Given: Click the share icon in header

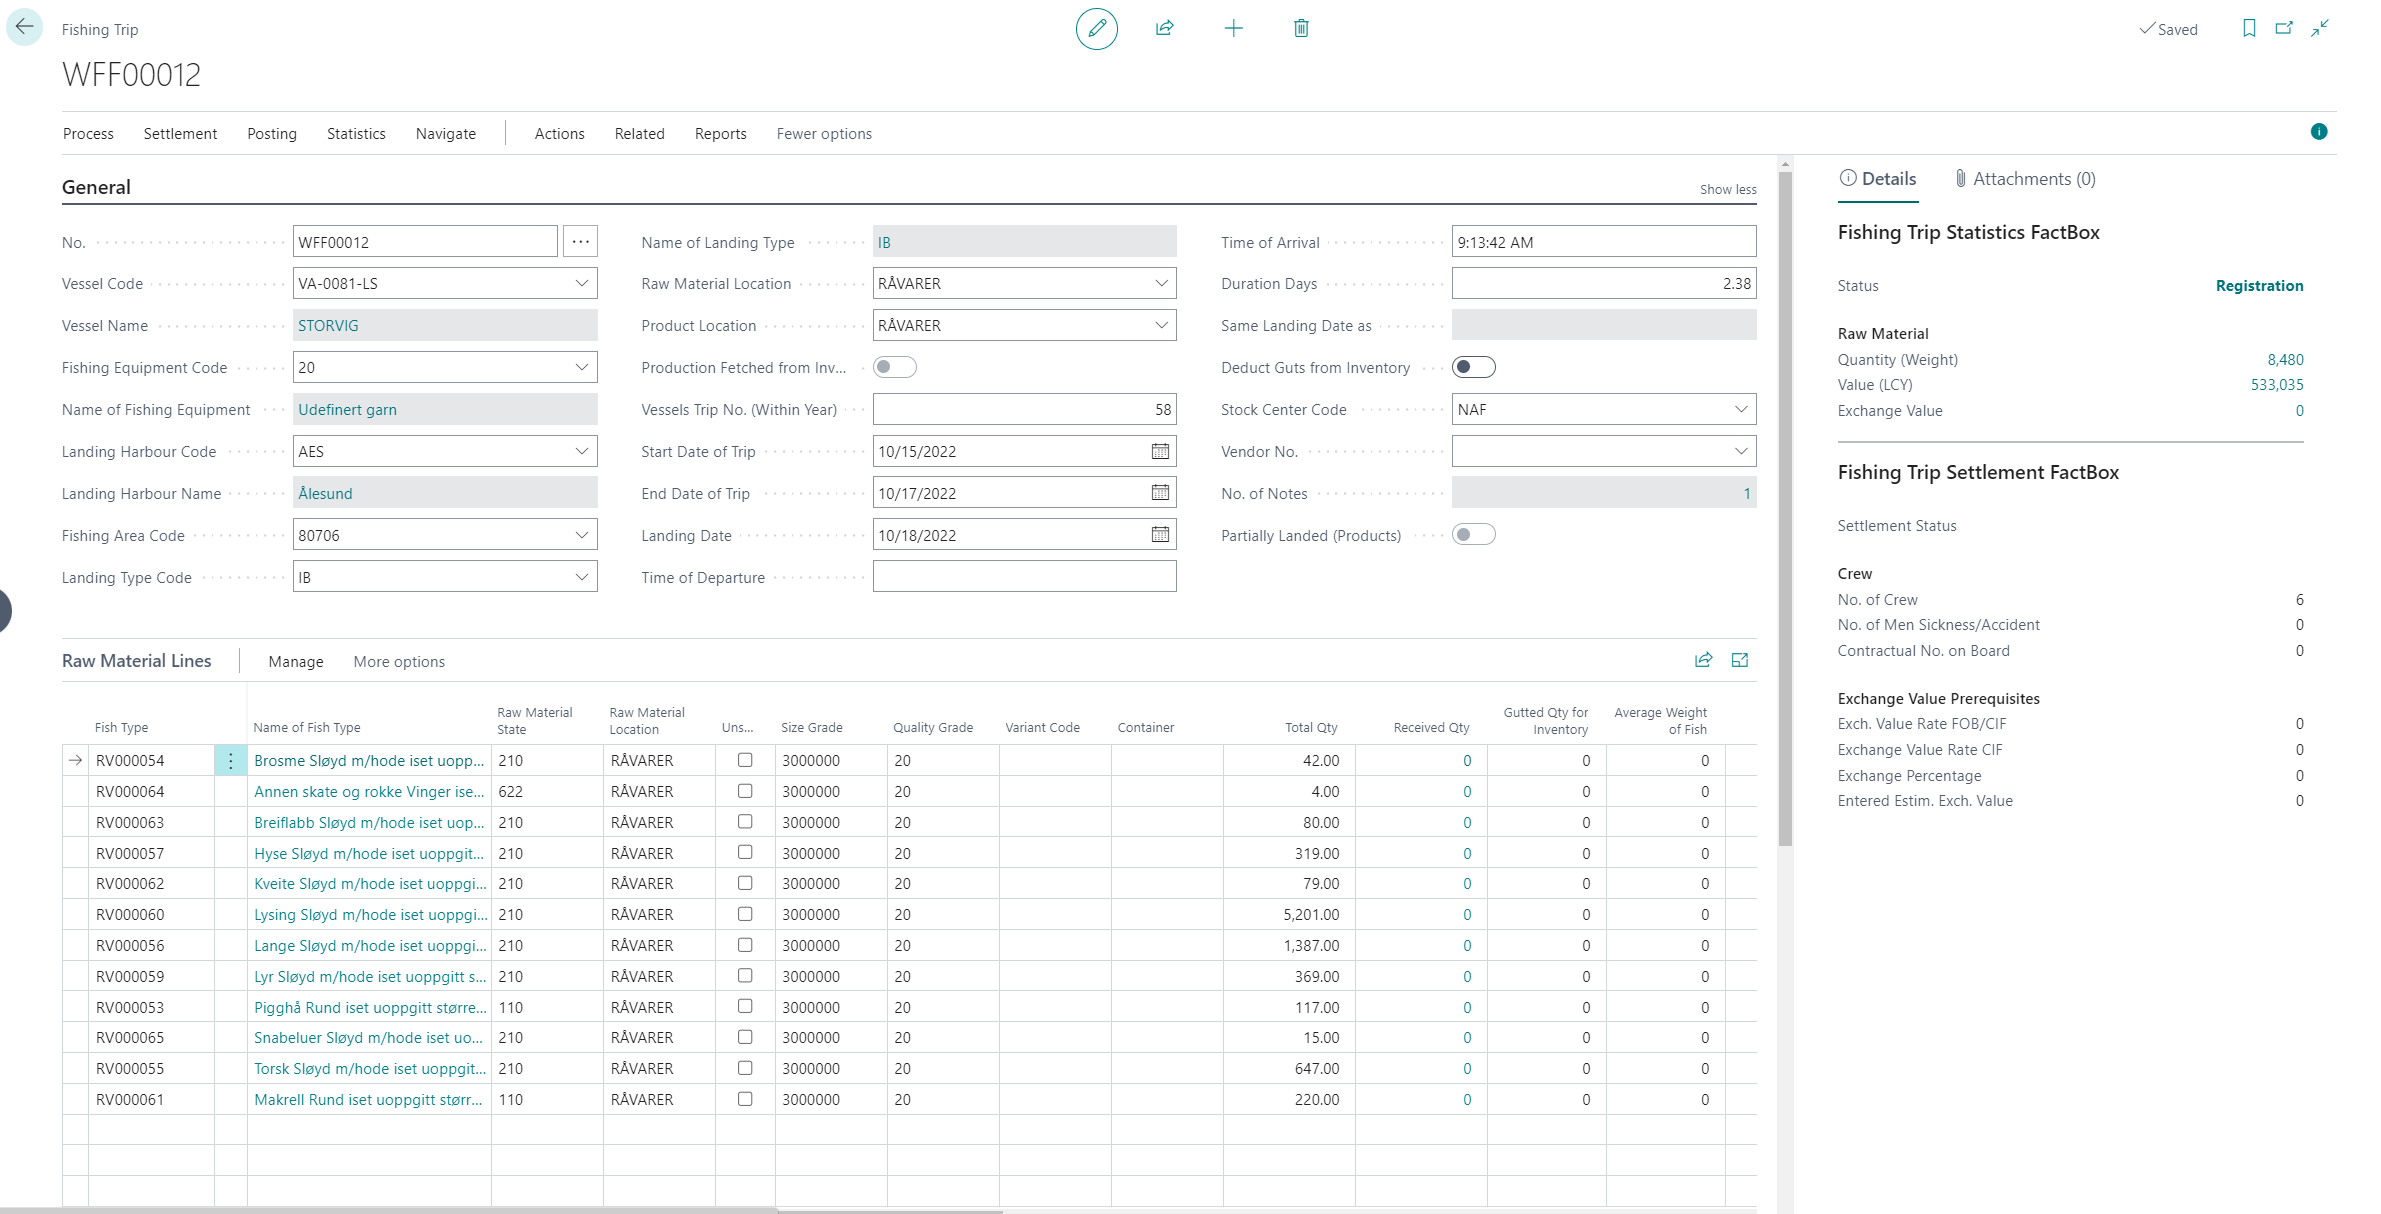Looking at the screenshot, I should (1165, 29).
